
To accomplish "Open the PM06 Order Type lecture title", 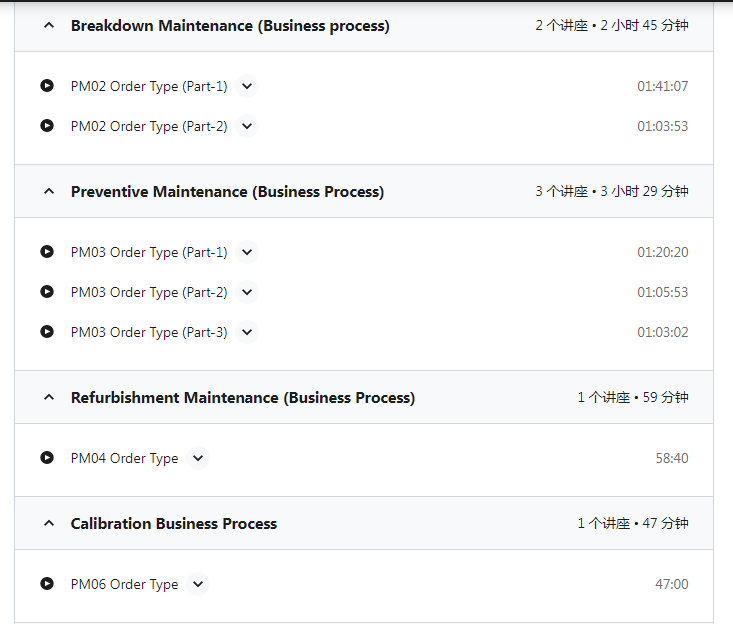I will (124, 584).
